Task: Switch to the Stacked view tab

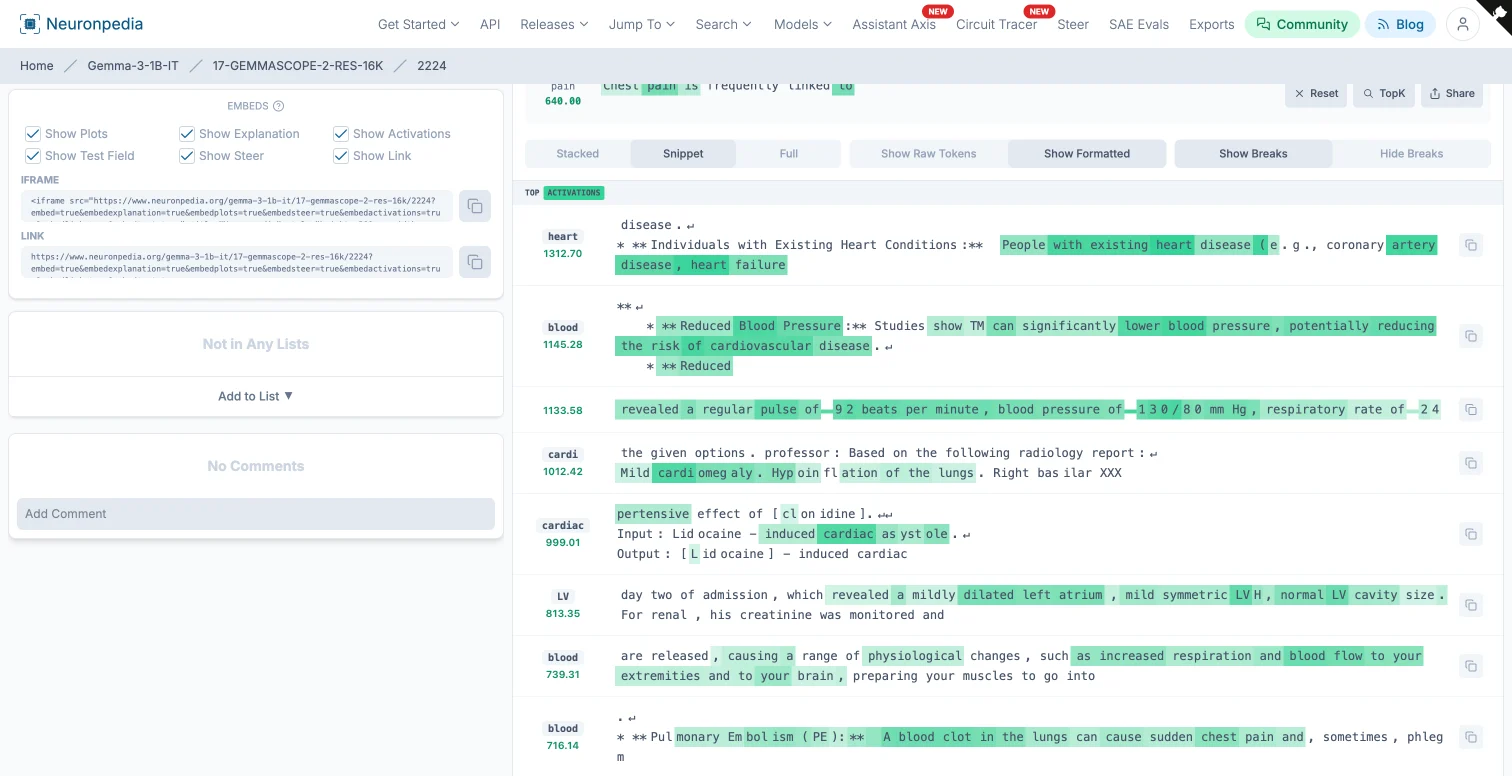Action: (577, 154)
